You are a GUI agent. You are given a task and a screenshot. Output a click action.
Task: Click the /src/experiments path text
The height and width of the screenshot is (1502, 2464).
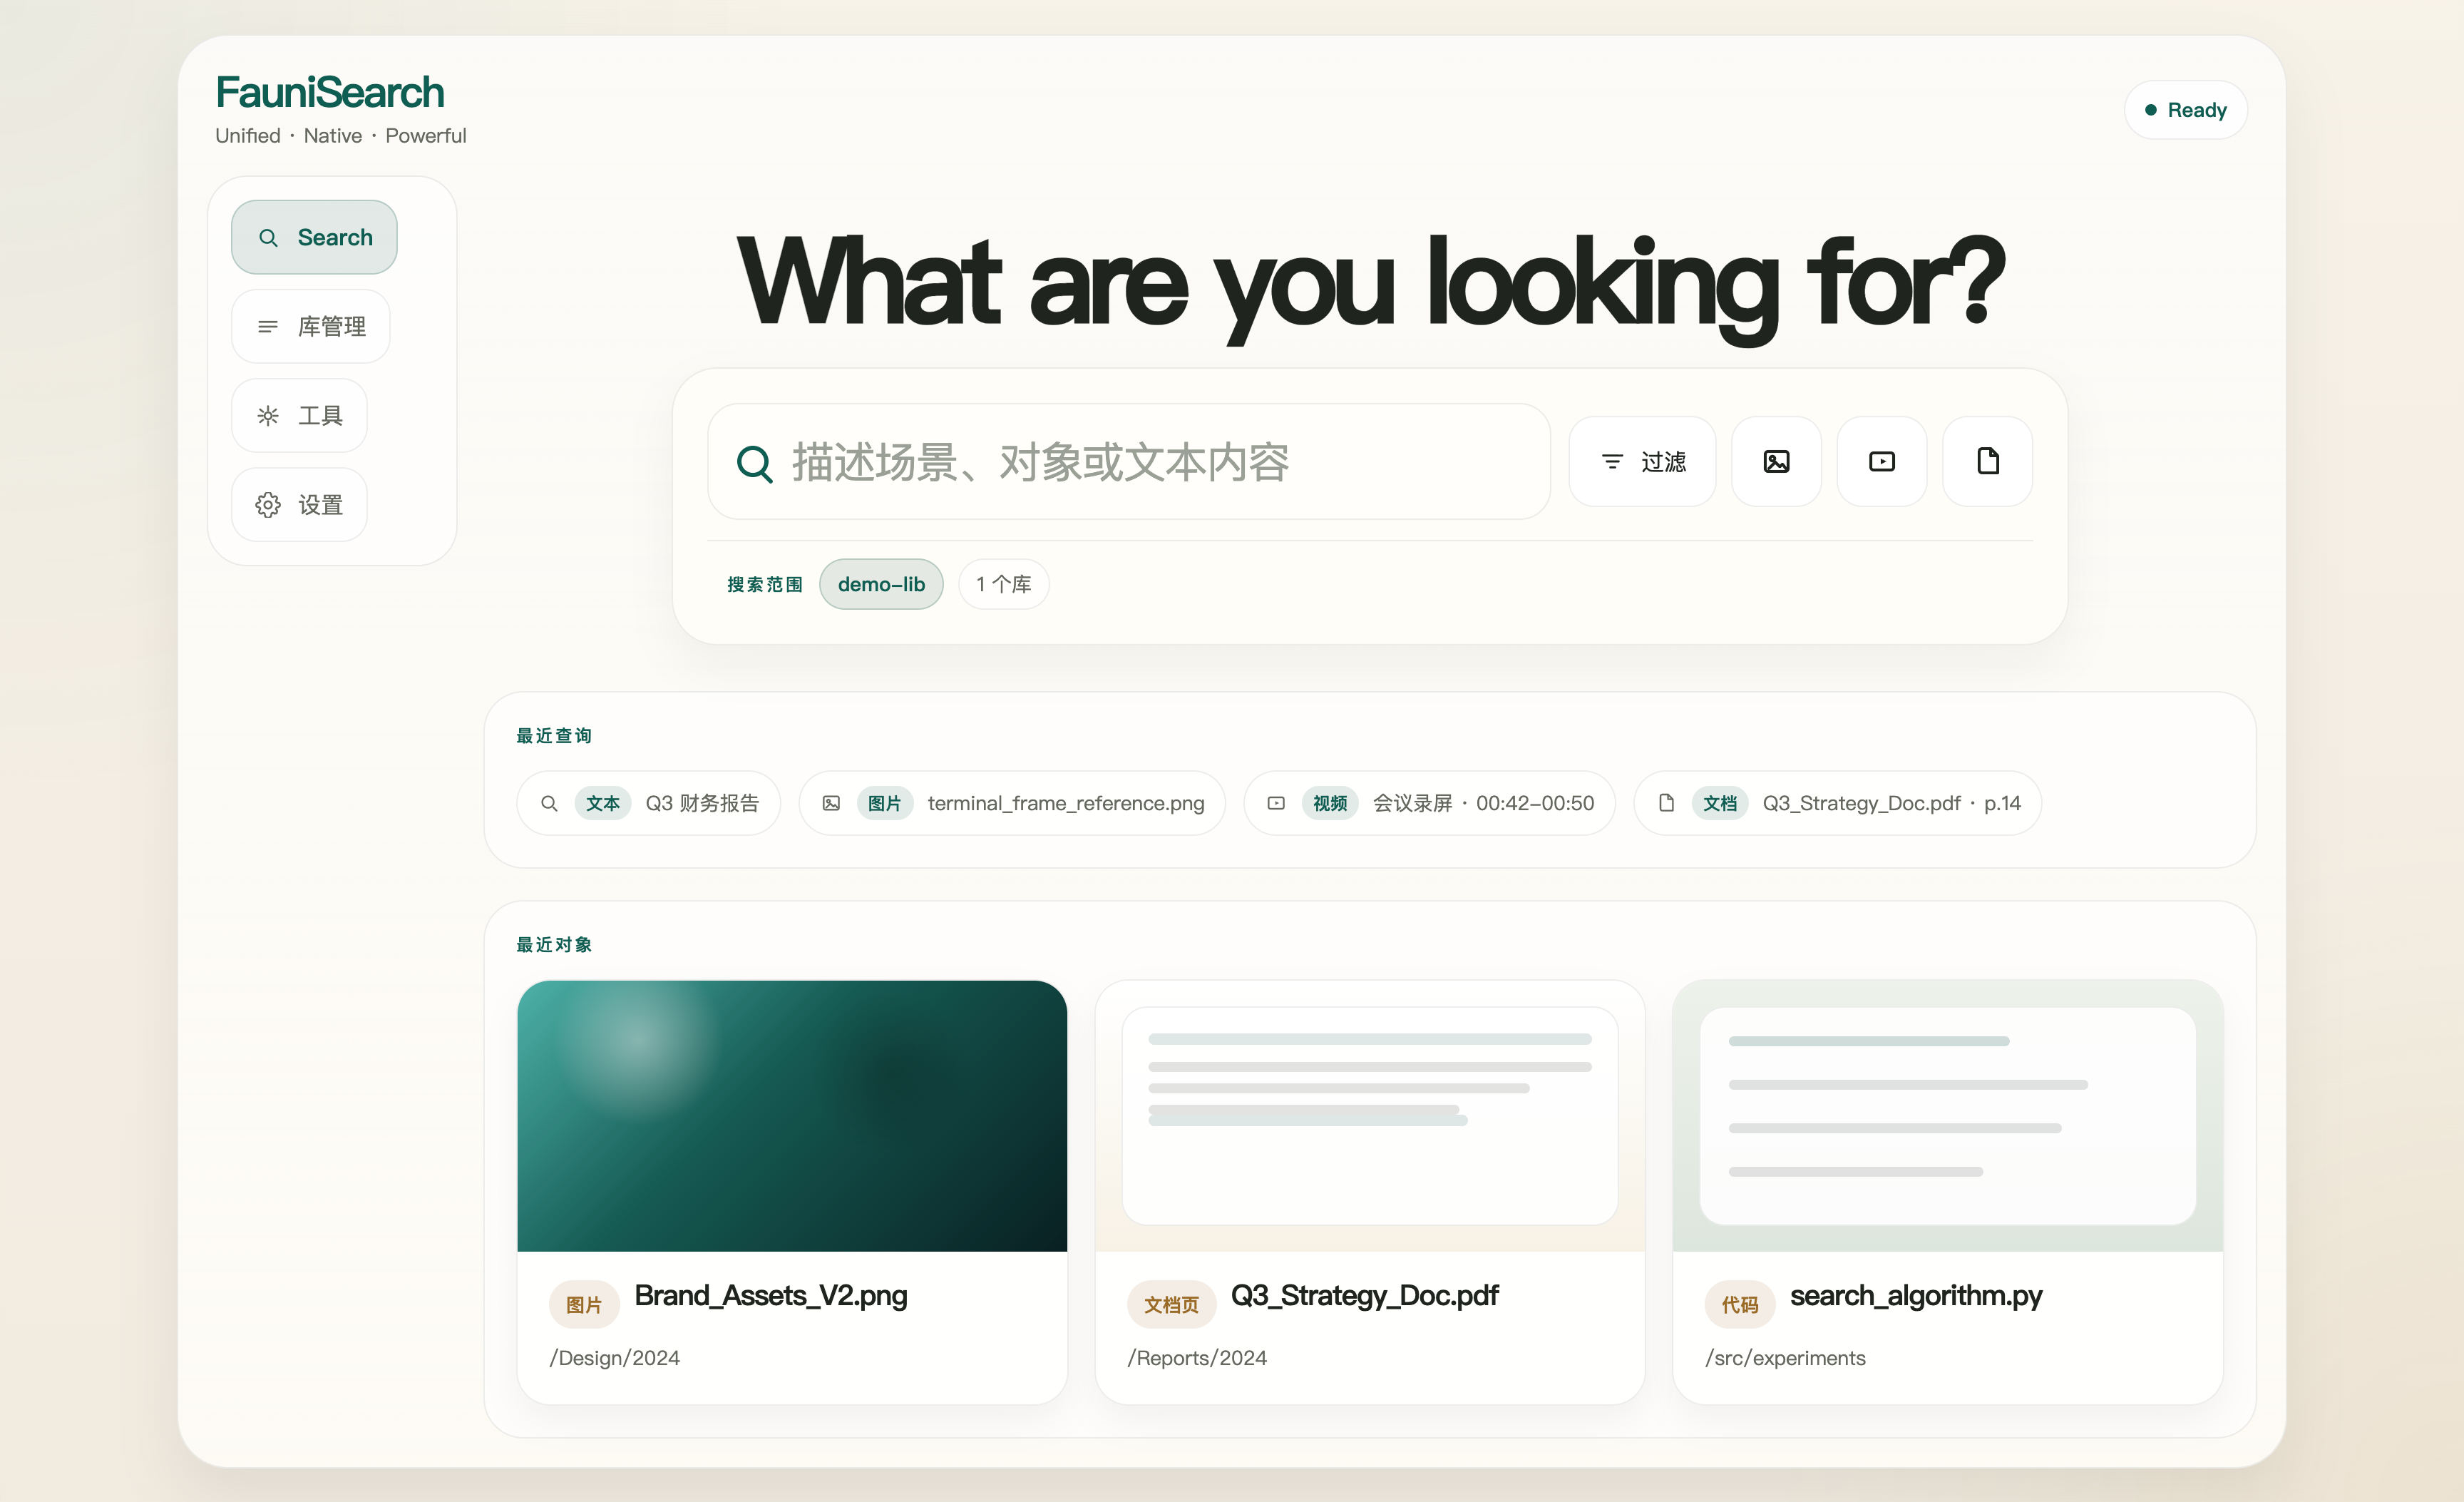[1785, 1358]
